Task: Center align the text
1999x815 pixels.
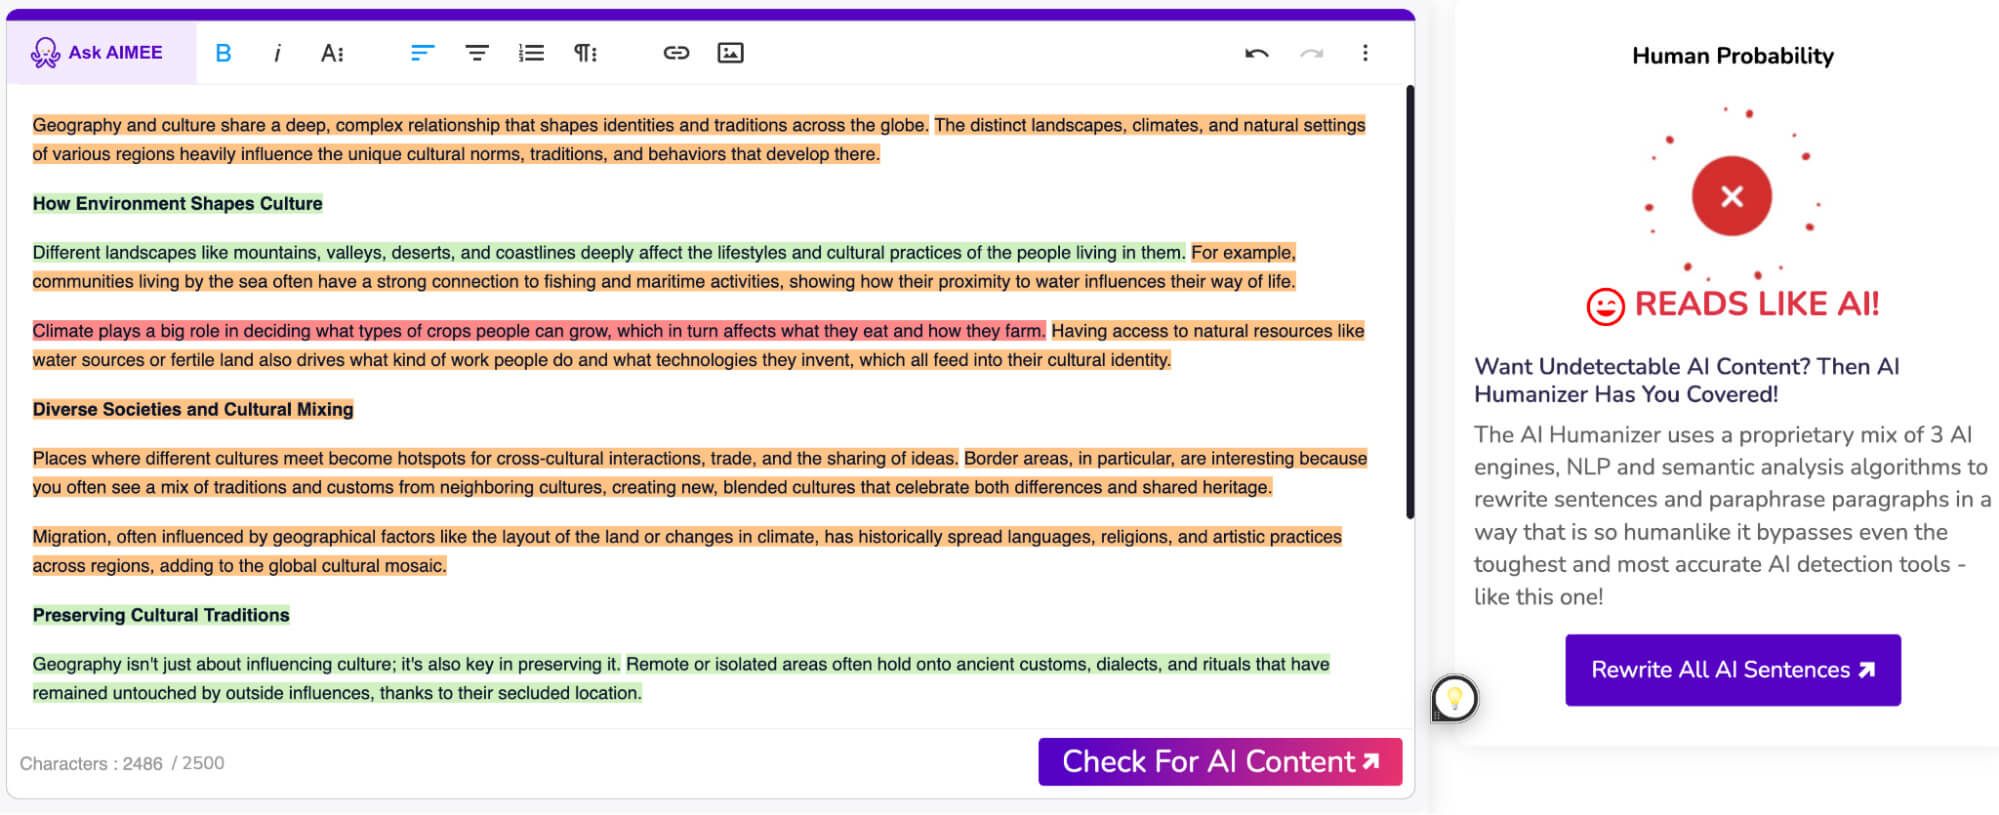Action: [x=477, y=53]
